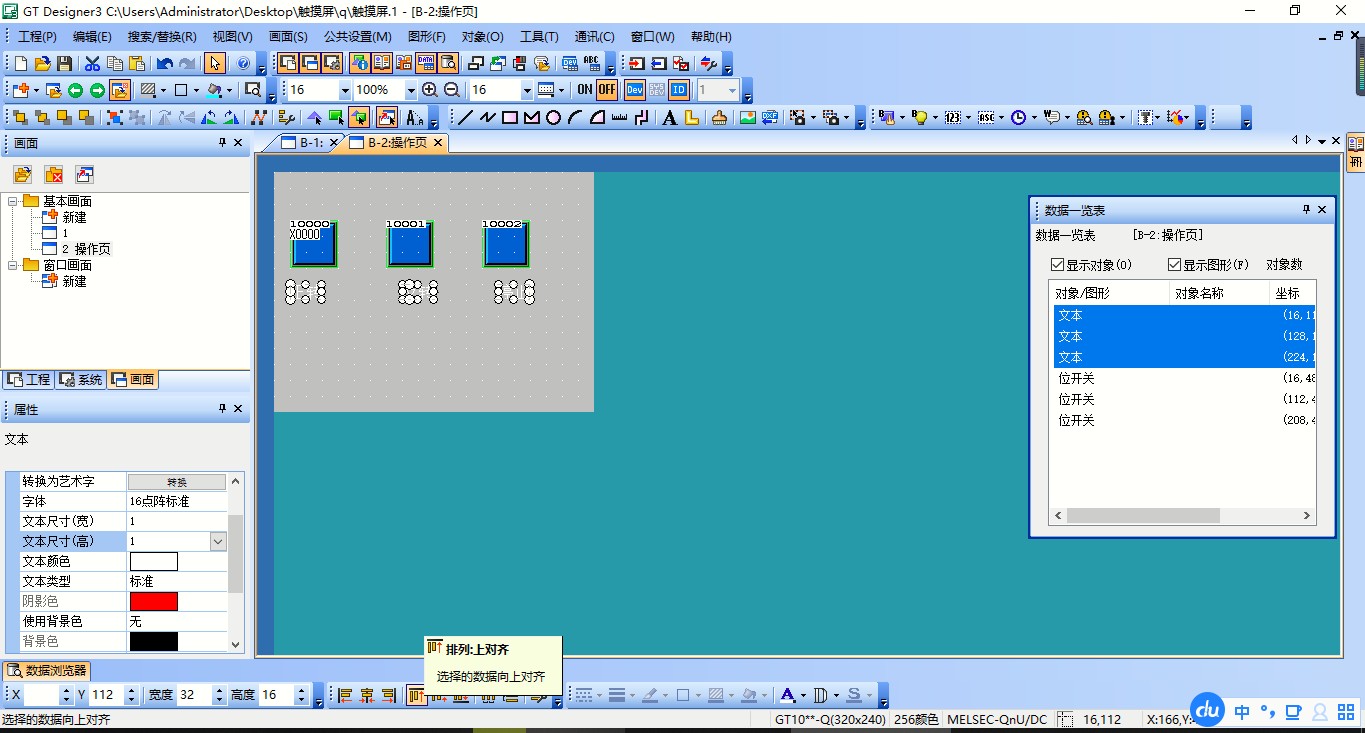Open the lamp object dropdown arrow
Viewport: 1365px width, 733px height.
coord(935,117)
